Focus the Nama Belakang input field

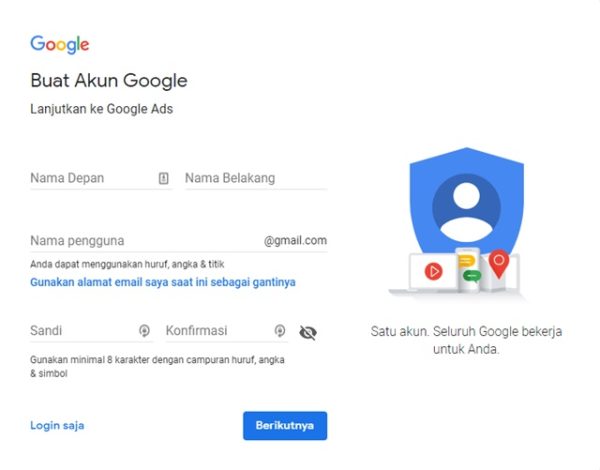pyautogui.click(x=256, y=178)
